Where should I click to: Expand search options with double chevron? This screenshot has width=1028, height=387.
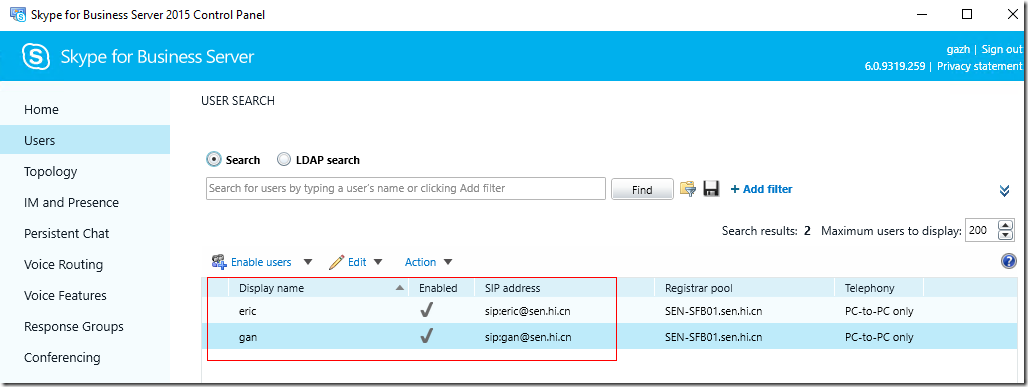(1004, 190)
